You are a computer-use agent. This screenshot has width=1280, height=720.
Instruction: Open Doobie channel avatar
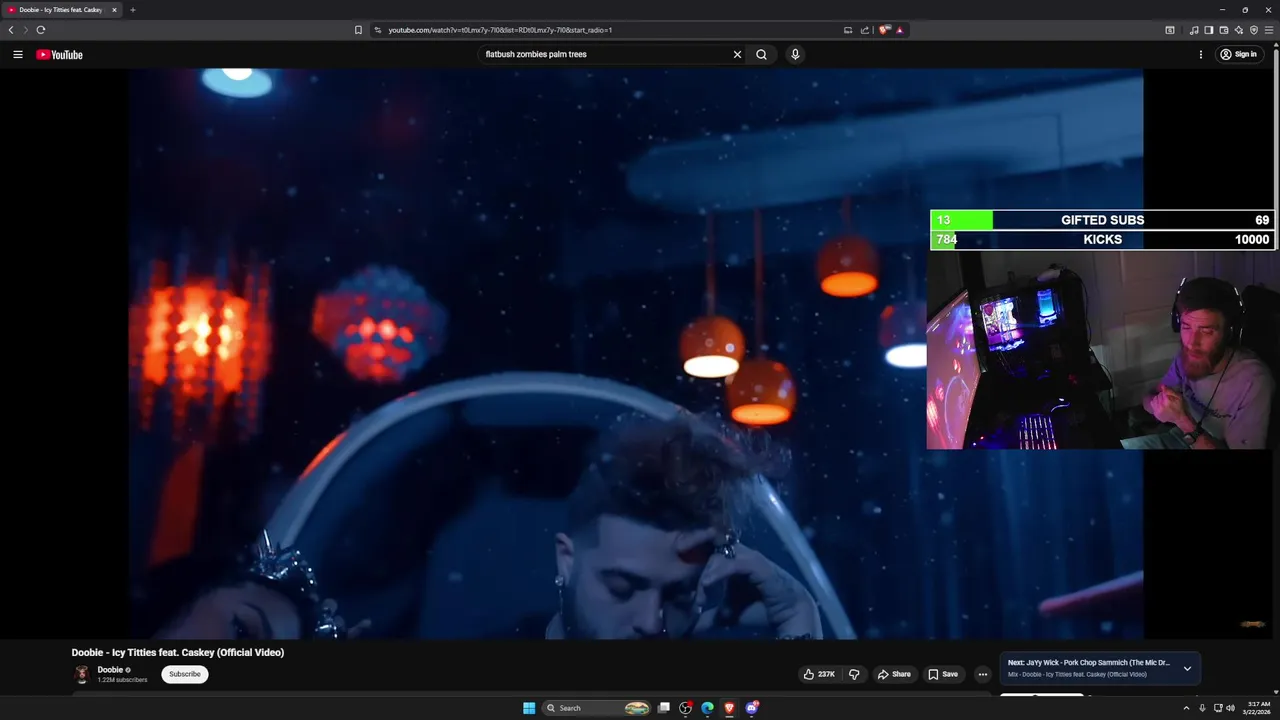click(82, 675)
